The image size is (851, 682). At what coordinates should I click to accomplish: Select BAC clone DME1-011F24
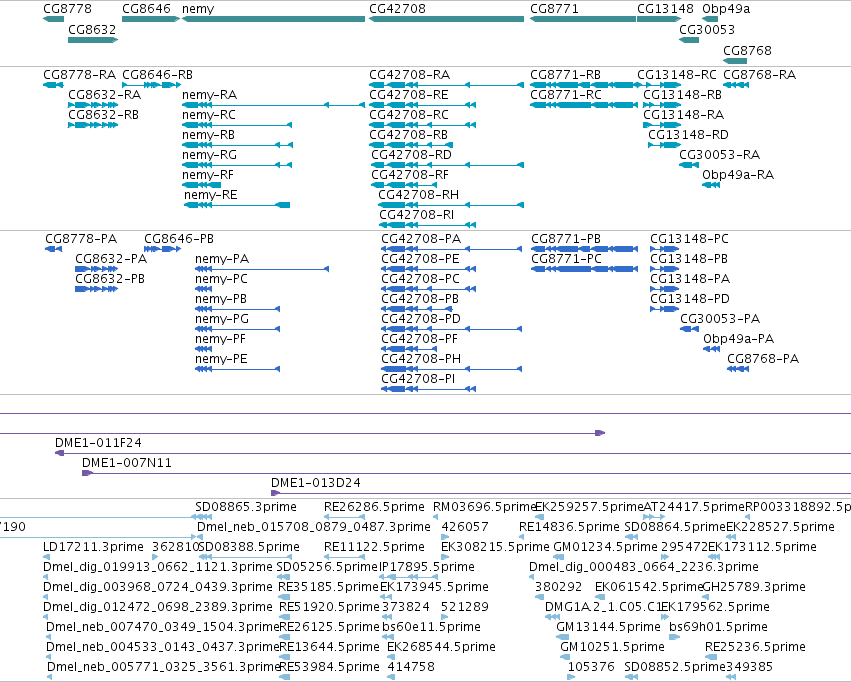tap(453, 453)
